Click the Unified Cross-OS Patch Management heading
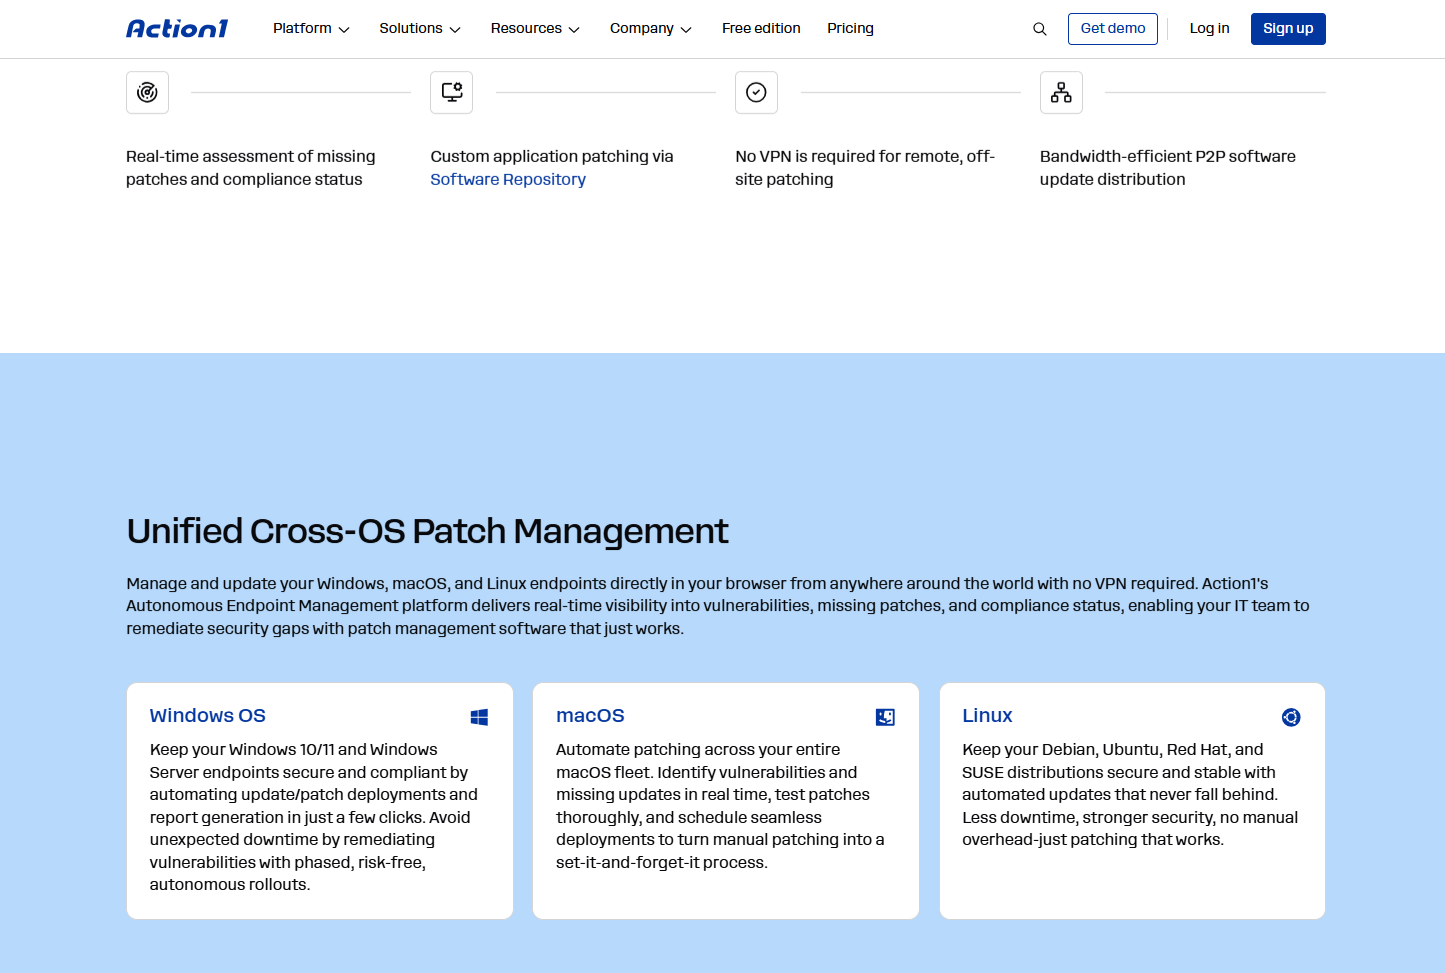Screen dimensions: 1445x973 [427, 531]
